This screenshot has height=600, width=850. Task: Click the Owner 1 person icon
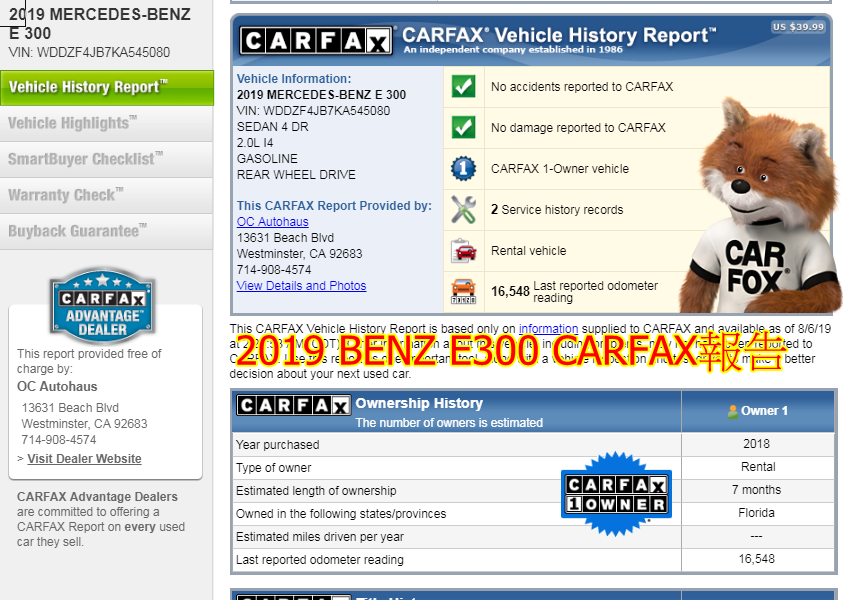pyautogui.click(x=732, y=411)
